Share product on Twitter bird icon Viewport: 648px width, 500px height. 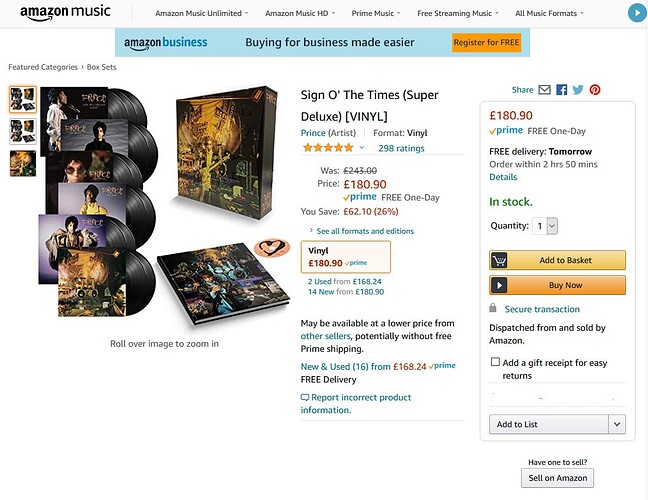pyautogui.click(x=578, y=90)
